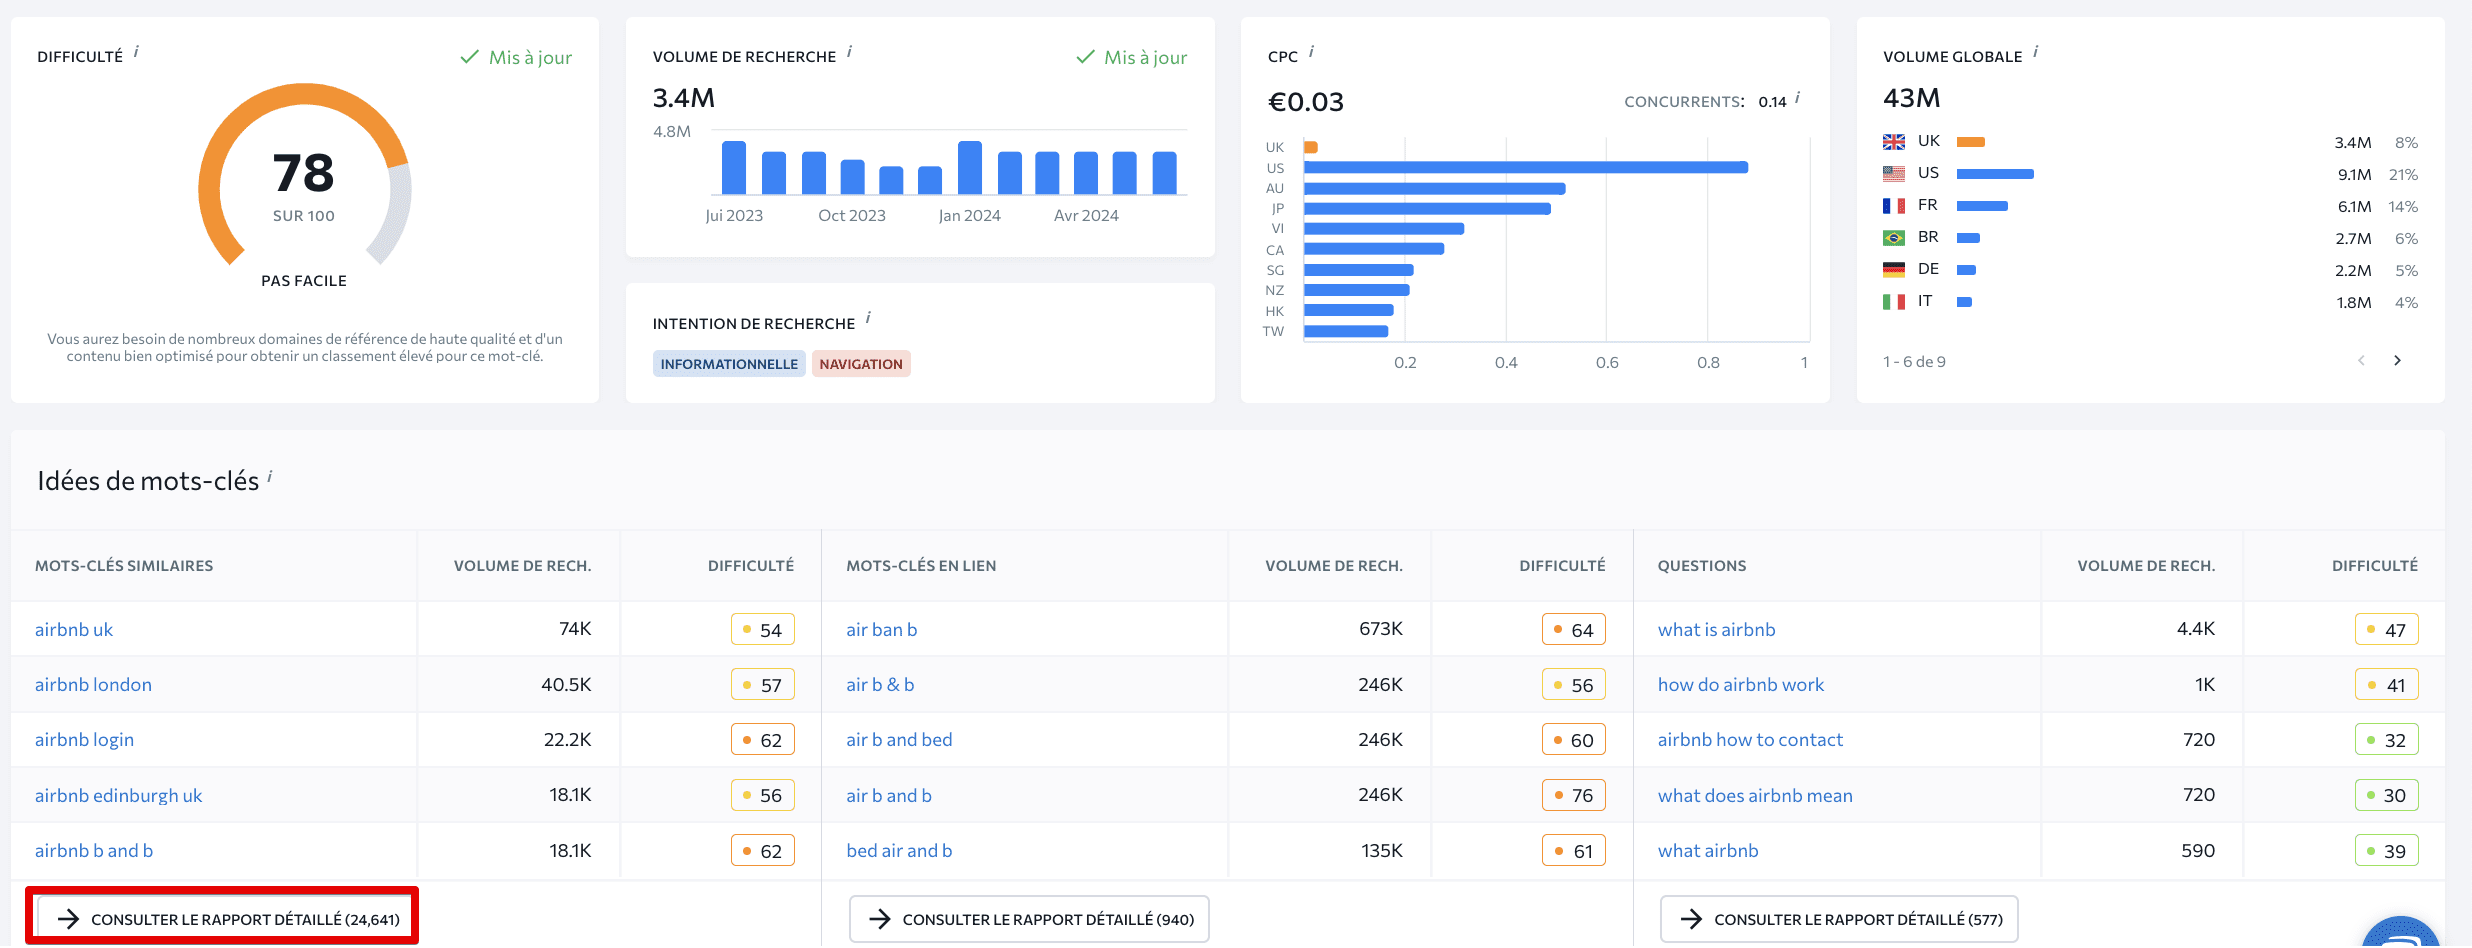Click the 43M global volume value
Image resolution: width=2472 pixels, height=948 pixels.
point(1912,98)
